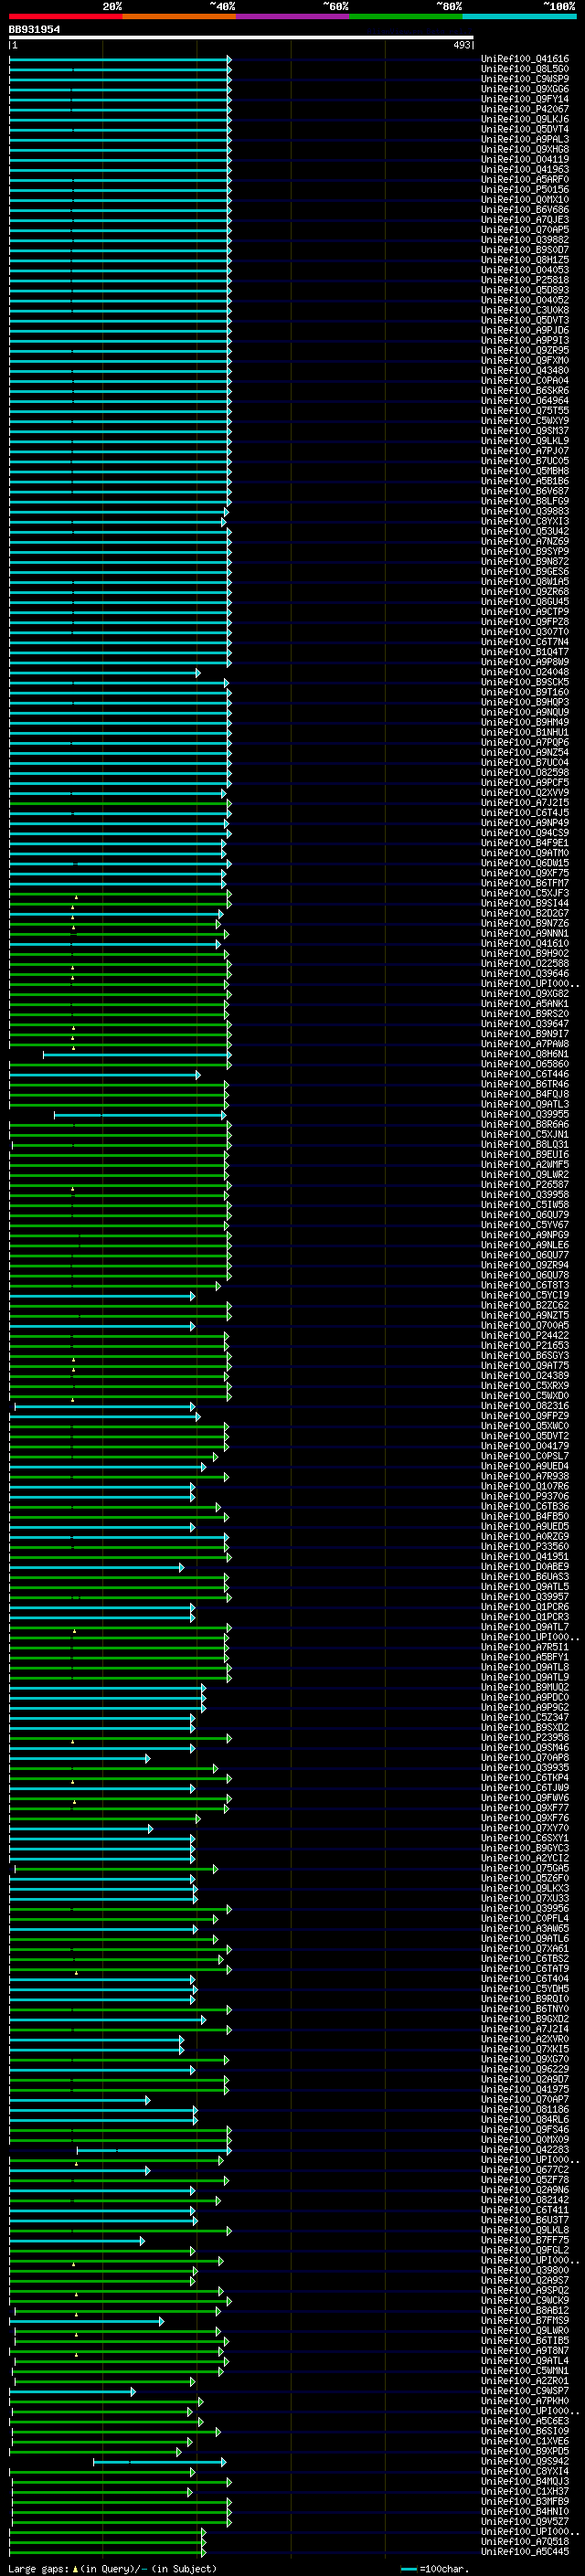The image size is (585, 2576).
Task: Select the UniRef100_Q5DVT3 hit name
Action: pos(525,320)
